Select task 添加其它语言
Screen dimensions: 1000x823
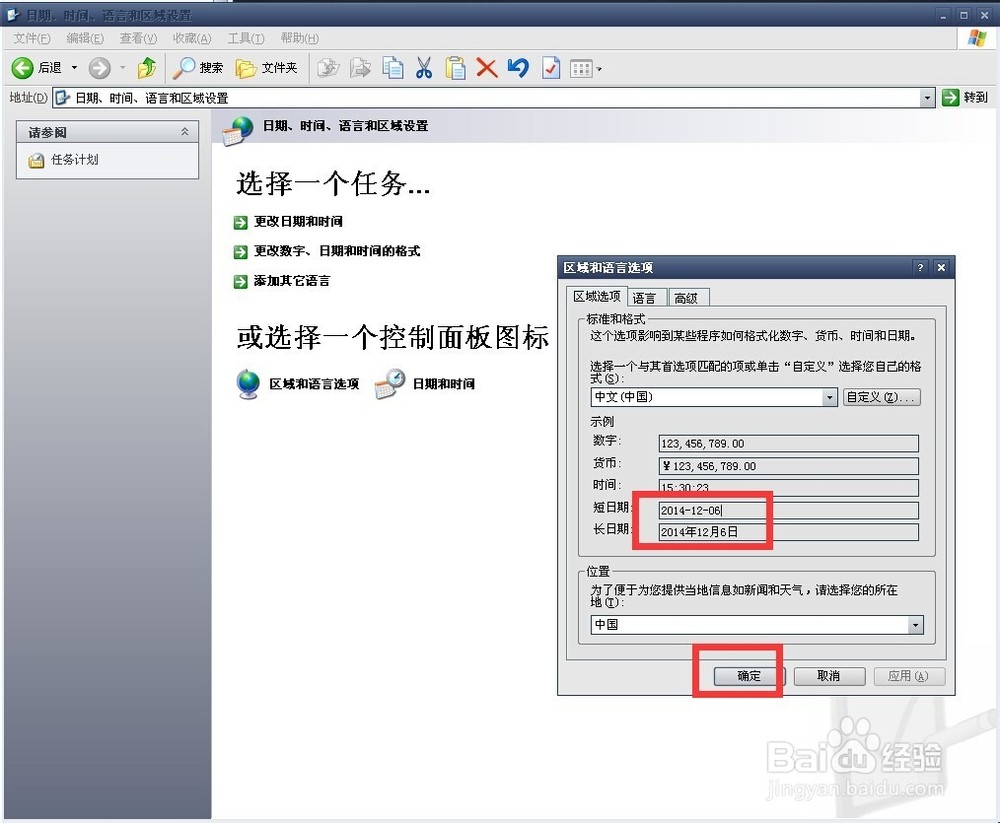coord(291,281)
